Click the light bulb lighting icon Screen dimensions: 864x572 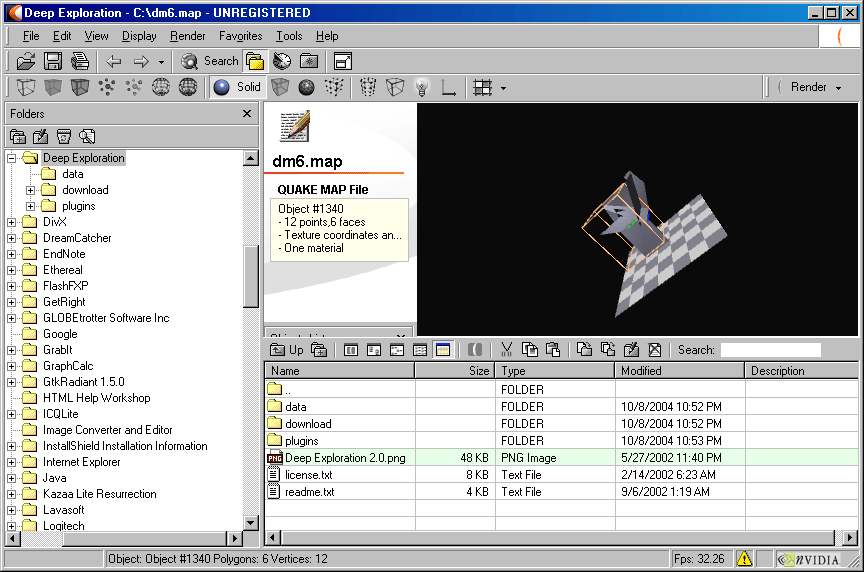422,87
